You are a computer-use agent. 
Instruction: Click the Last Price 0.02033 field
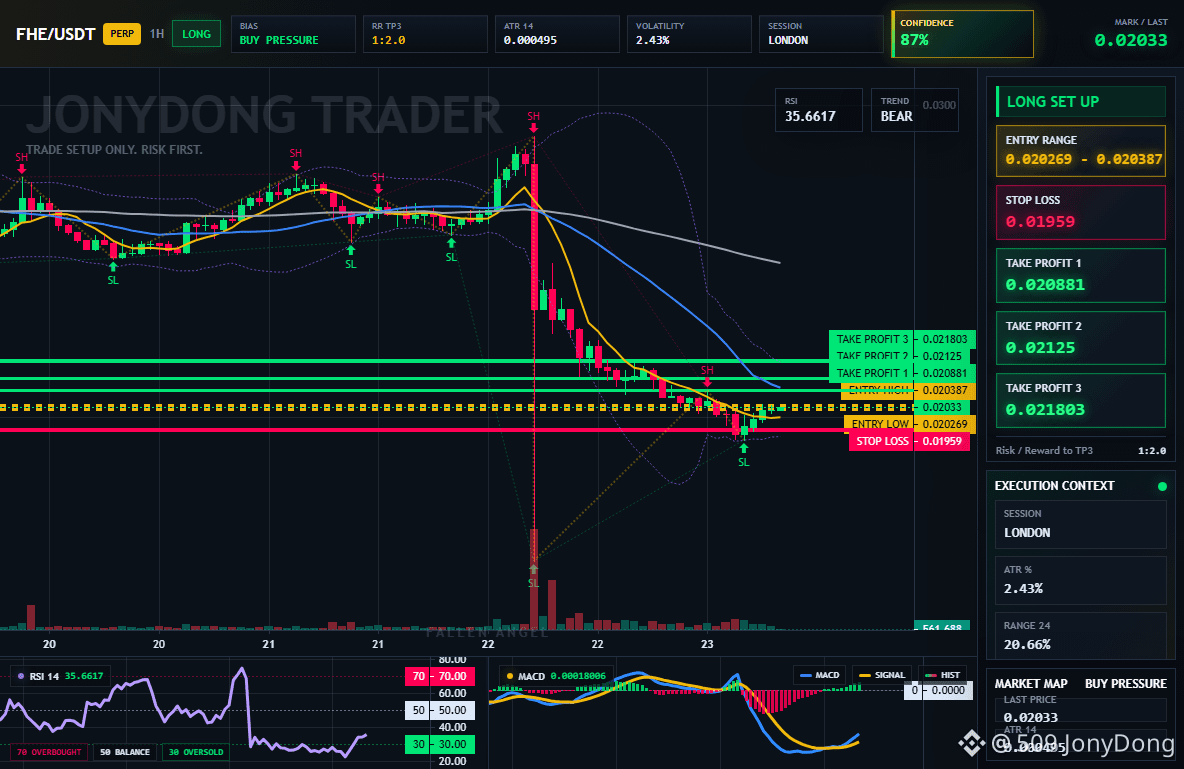click(x=1081, y=710)
